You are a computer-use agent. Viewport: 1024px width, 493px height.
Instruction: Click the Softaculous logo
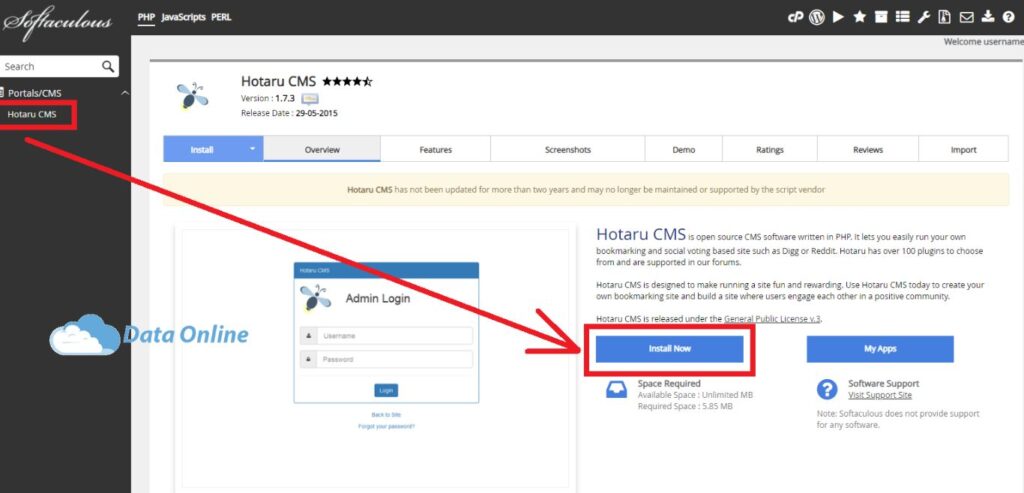[x=56, y=22]
